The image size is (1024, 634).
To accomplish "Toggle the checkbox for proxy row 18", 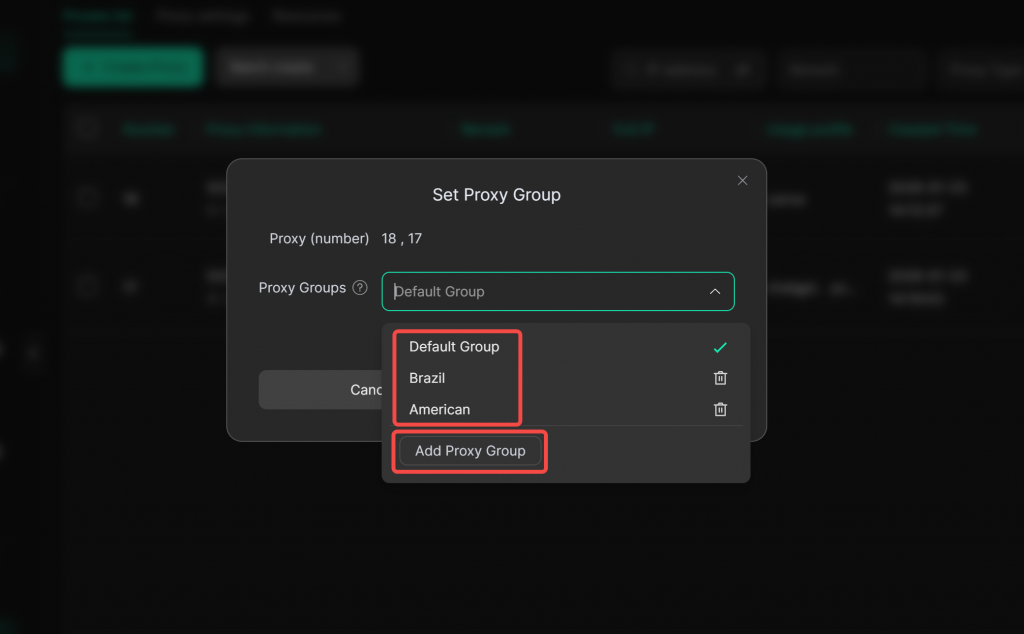I will click(88, 198).
